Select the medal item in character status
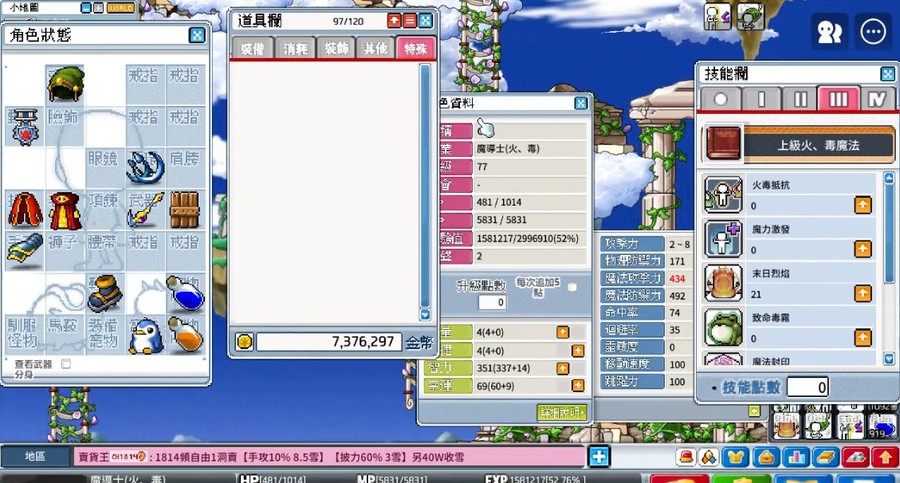 [x=25, y=126]
